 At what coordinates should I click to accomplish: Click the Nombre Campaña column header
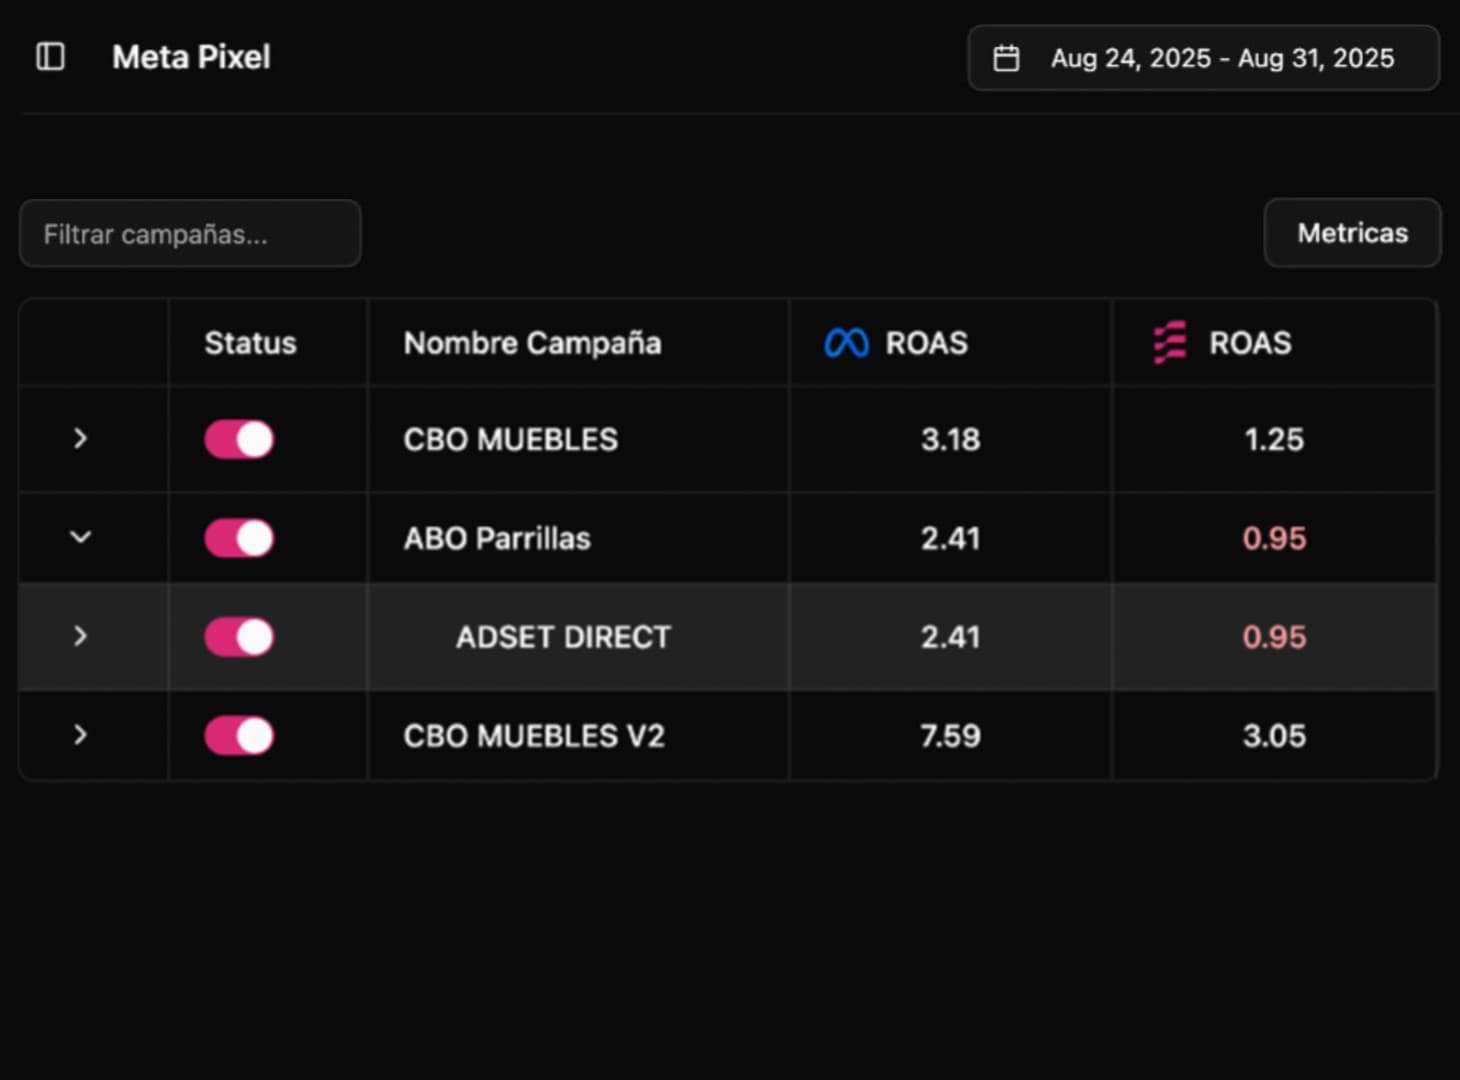point(532,343)
